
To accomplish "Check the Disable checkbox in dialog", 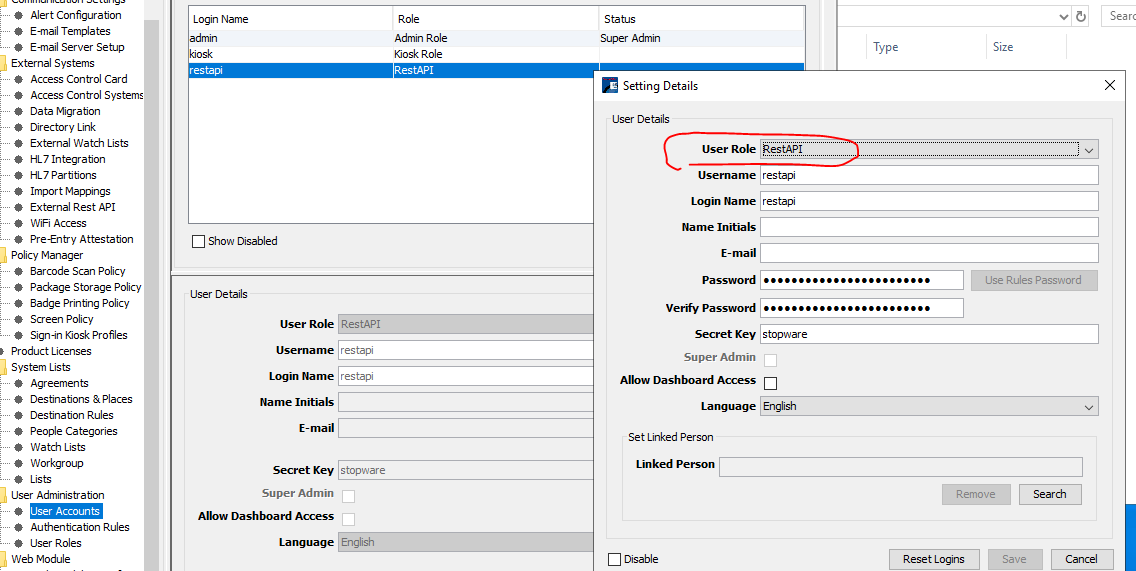I will tap(615, 559).
